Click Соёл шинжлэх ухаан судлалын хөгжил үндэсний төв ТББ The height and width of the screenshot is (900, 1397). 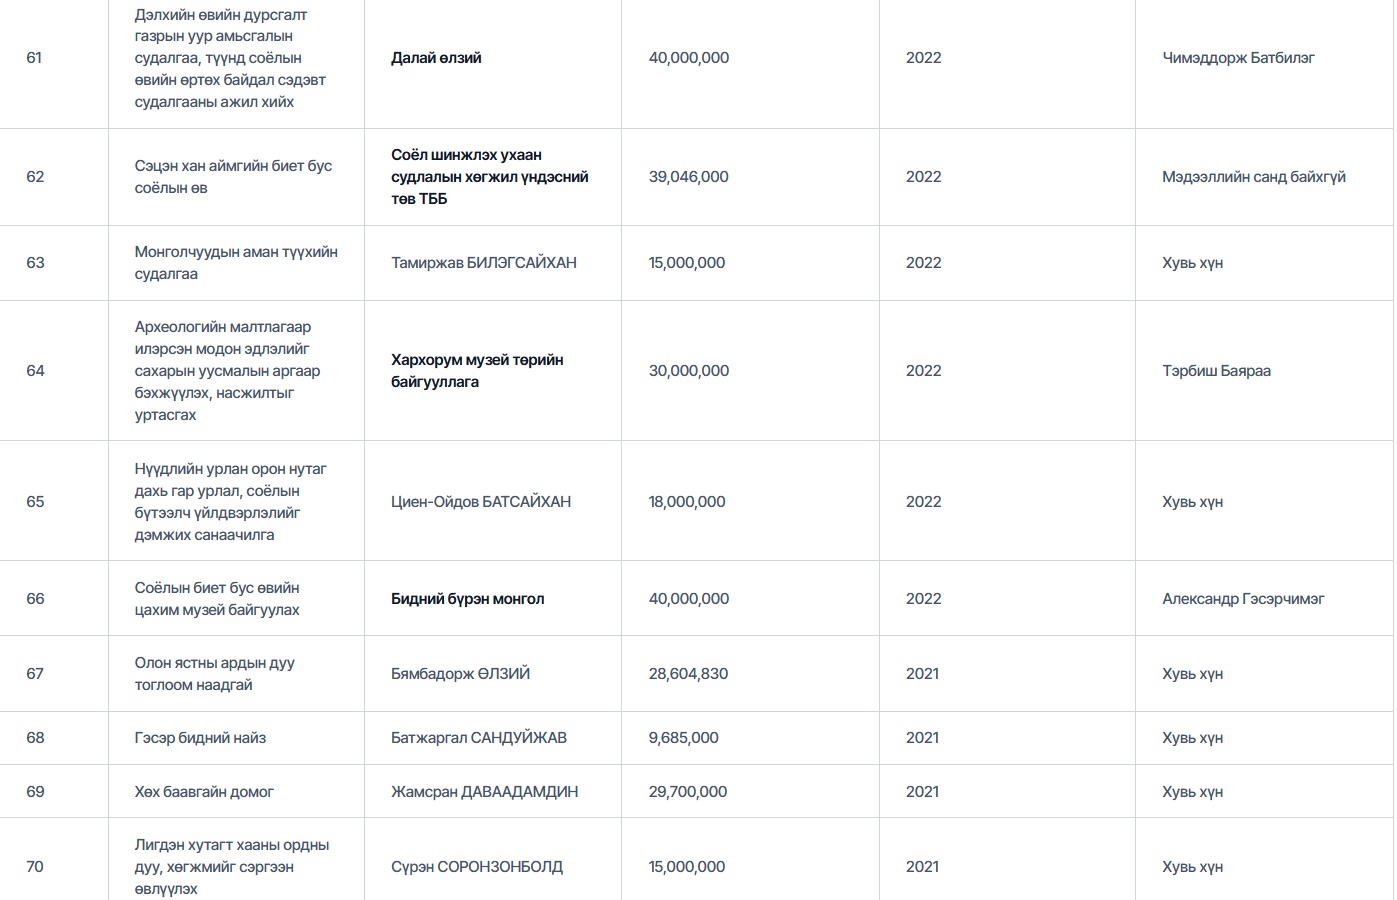tap(489, 177)
